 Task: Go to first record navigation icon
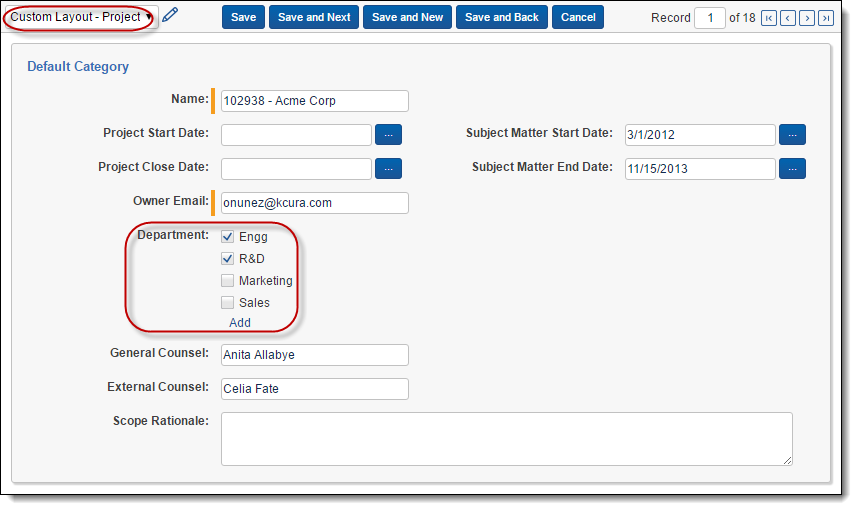point(768,18)
